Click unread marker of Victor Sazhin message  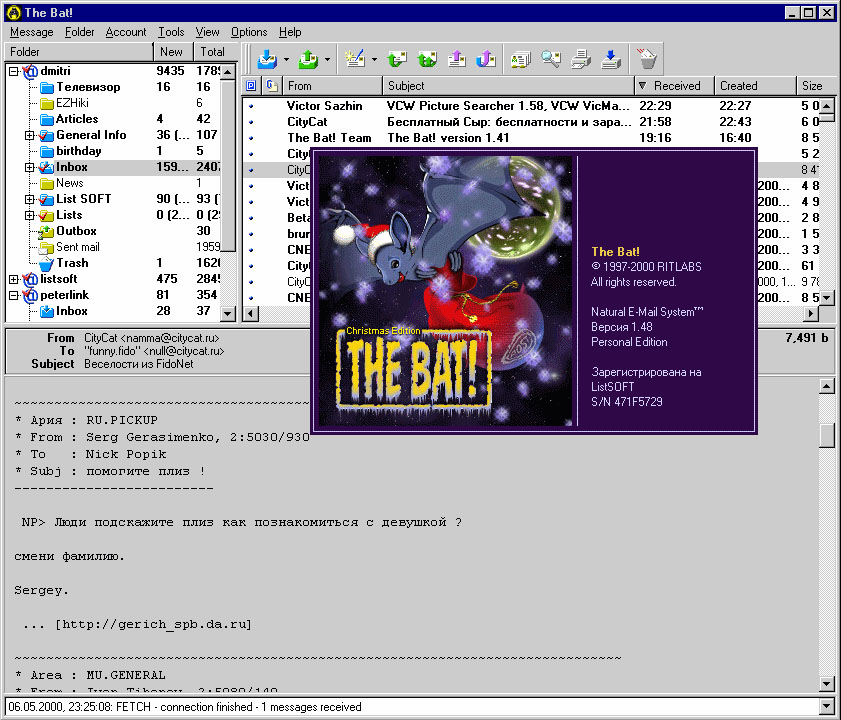click(x=250, y=106)
